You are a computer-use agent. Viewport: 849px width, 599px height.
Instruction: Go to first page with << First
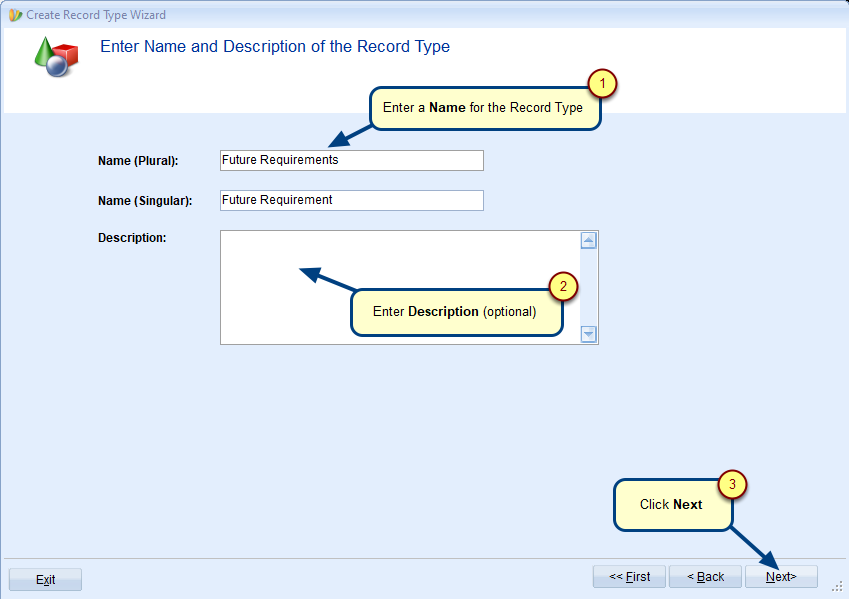pos(629,577)
